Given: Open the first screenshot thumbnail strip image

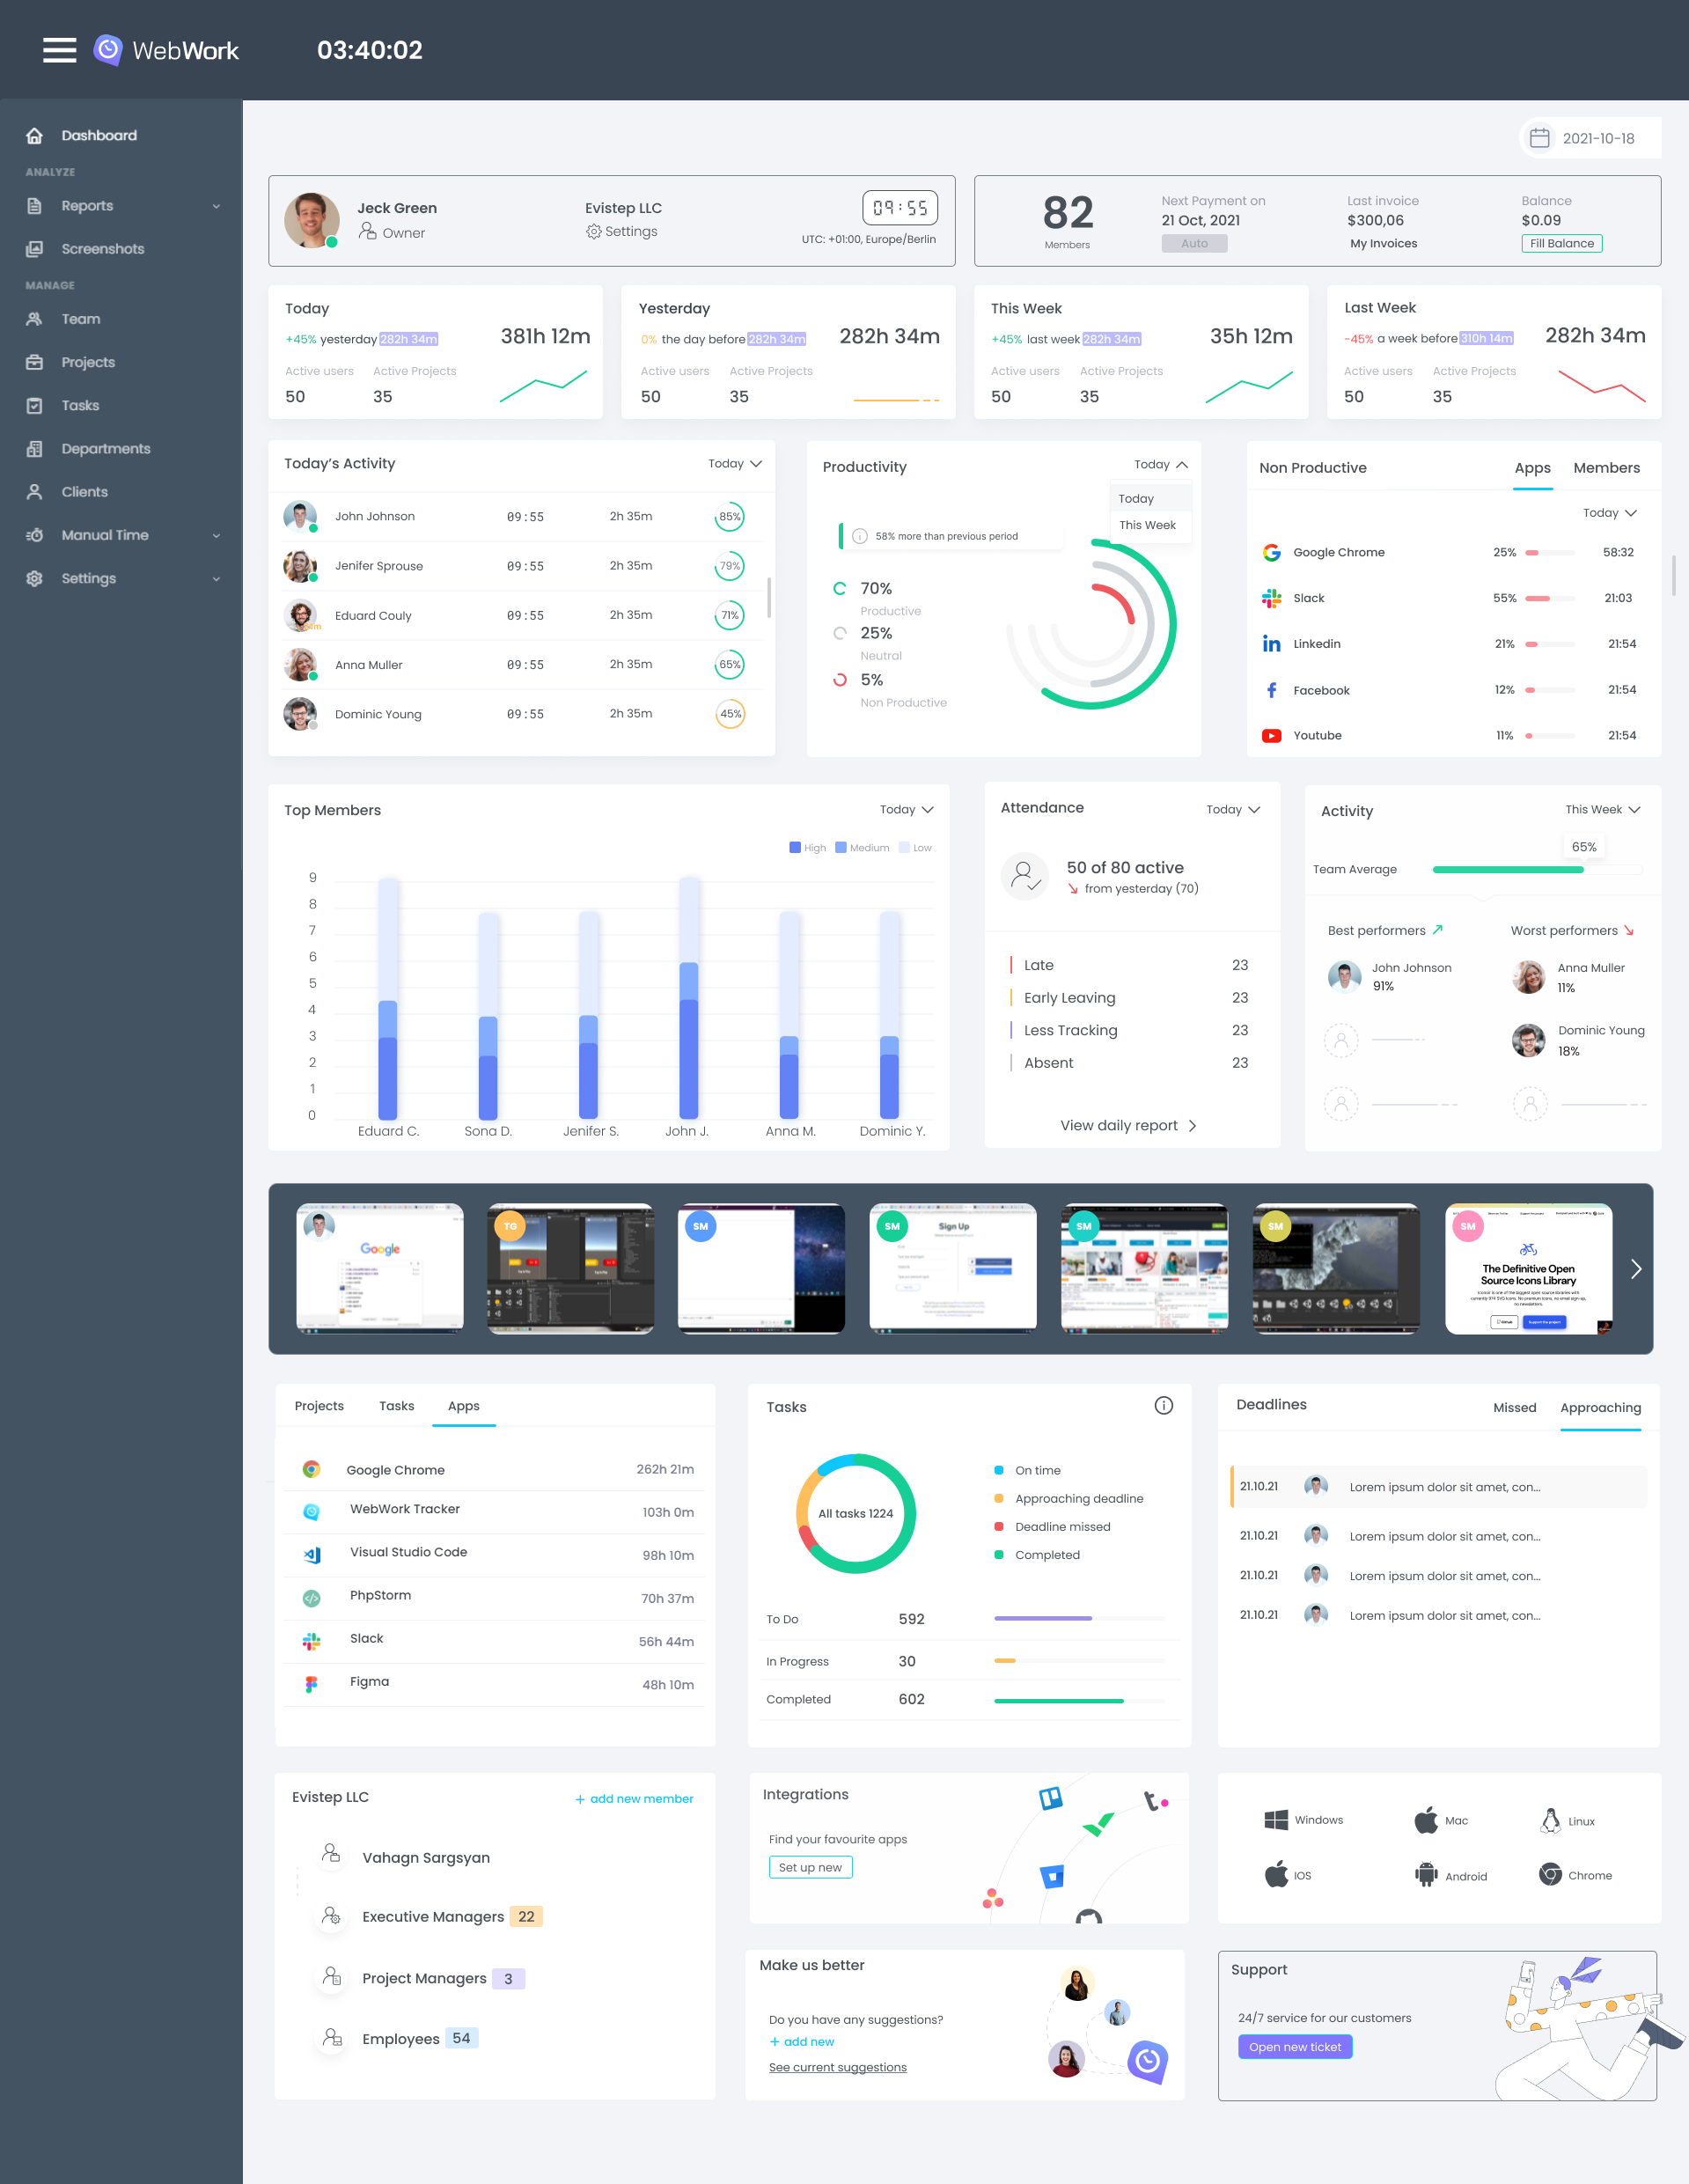Looking at the screenshot, I should [x=380, y=1268].
